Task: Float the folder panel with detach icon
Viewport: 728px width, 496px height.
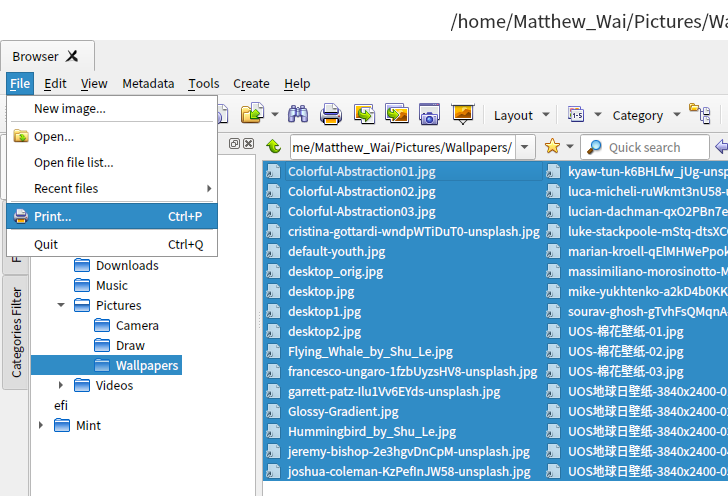Action: pos(234,144)
